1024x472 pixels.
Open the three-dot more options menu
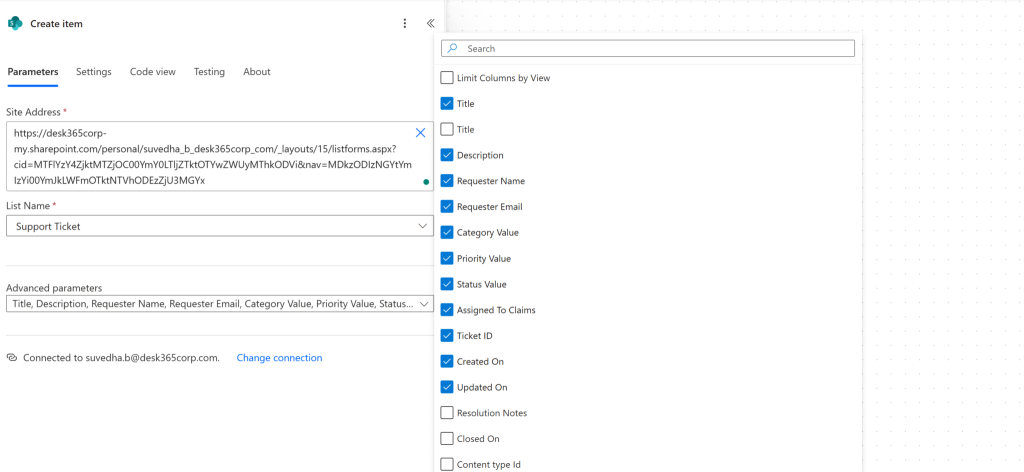point(405,24)
